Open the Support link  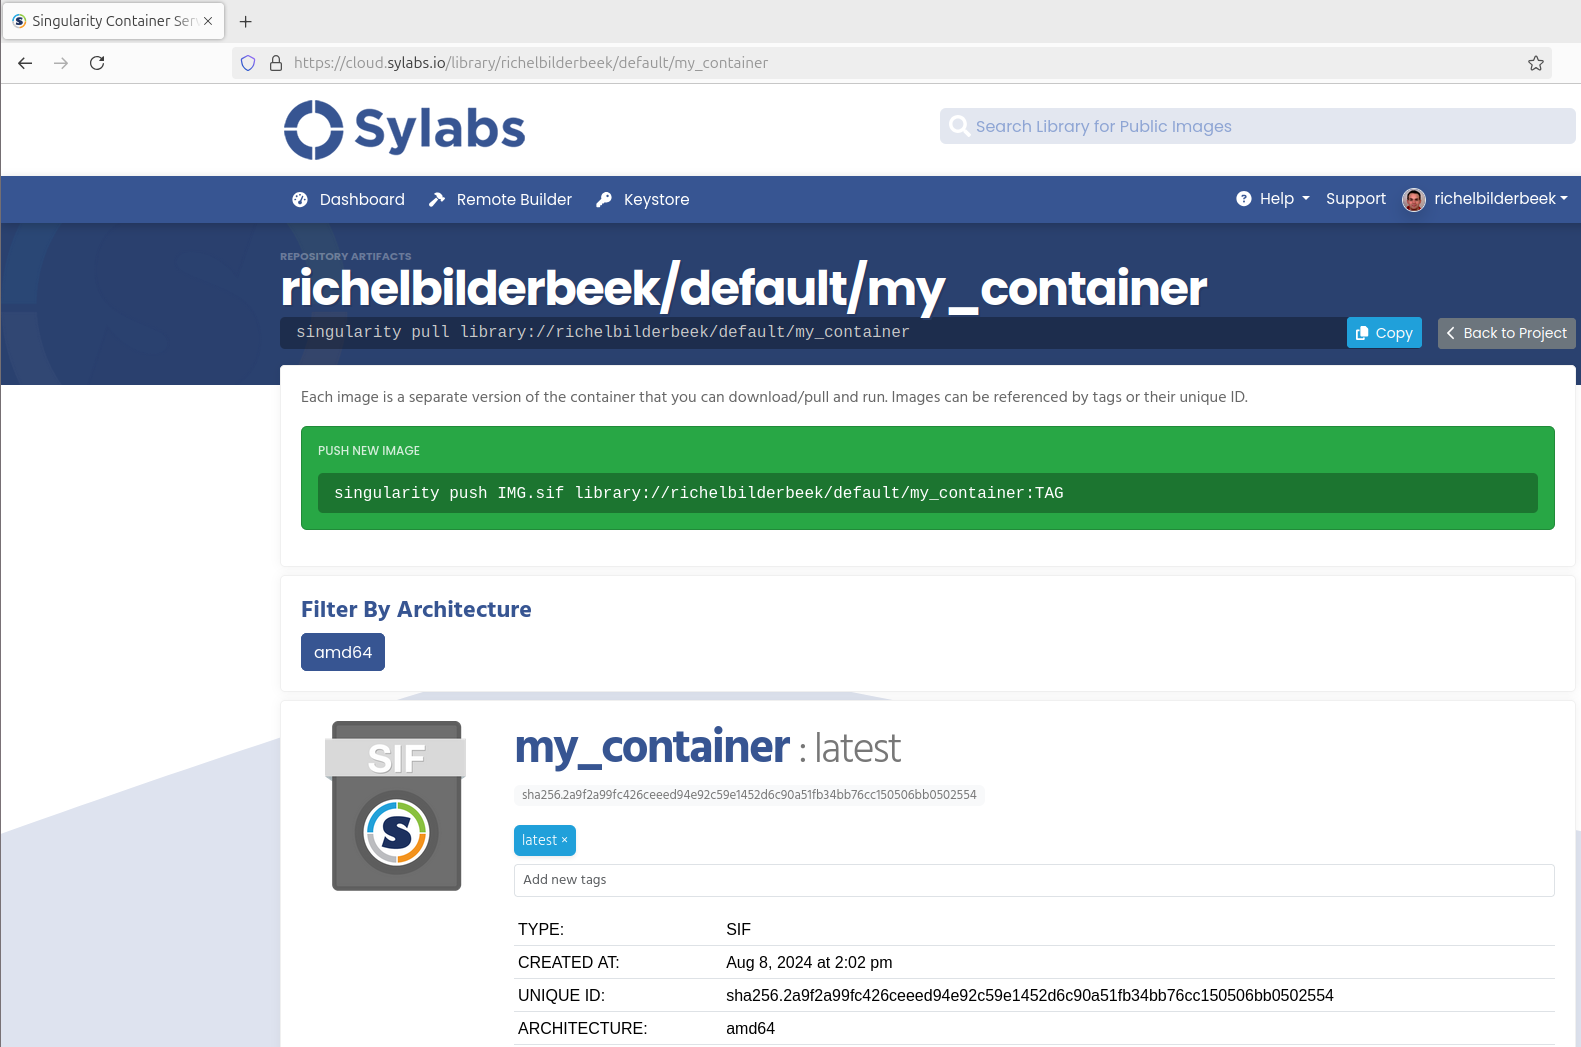click(x=1355, y=199)
